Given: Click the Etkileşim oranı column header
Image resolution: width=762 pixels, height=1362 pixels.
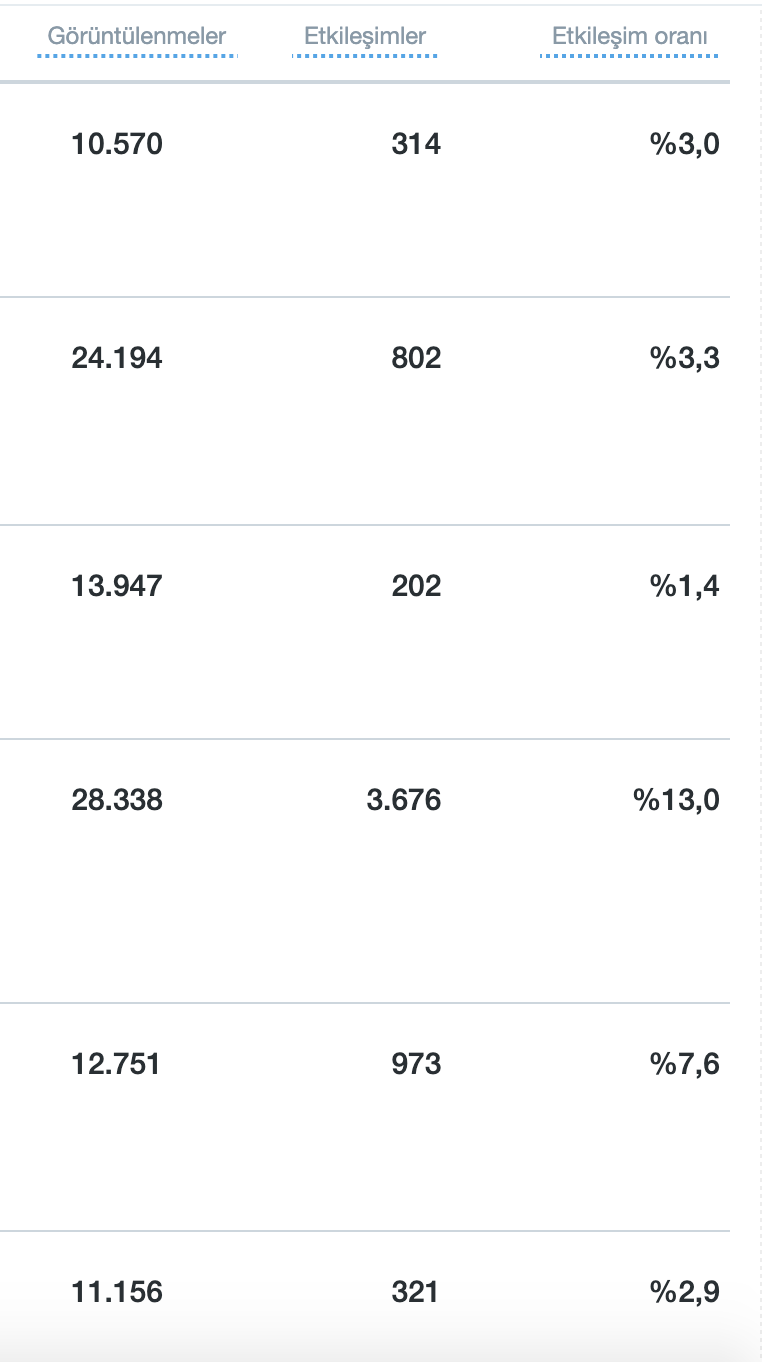Looking at the screenshot, I should (x=630, y=37).
